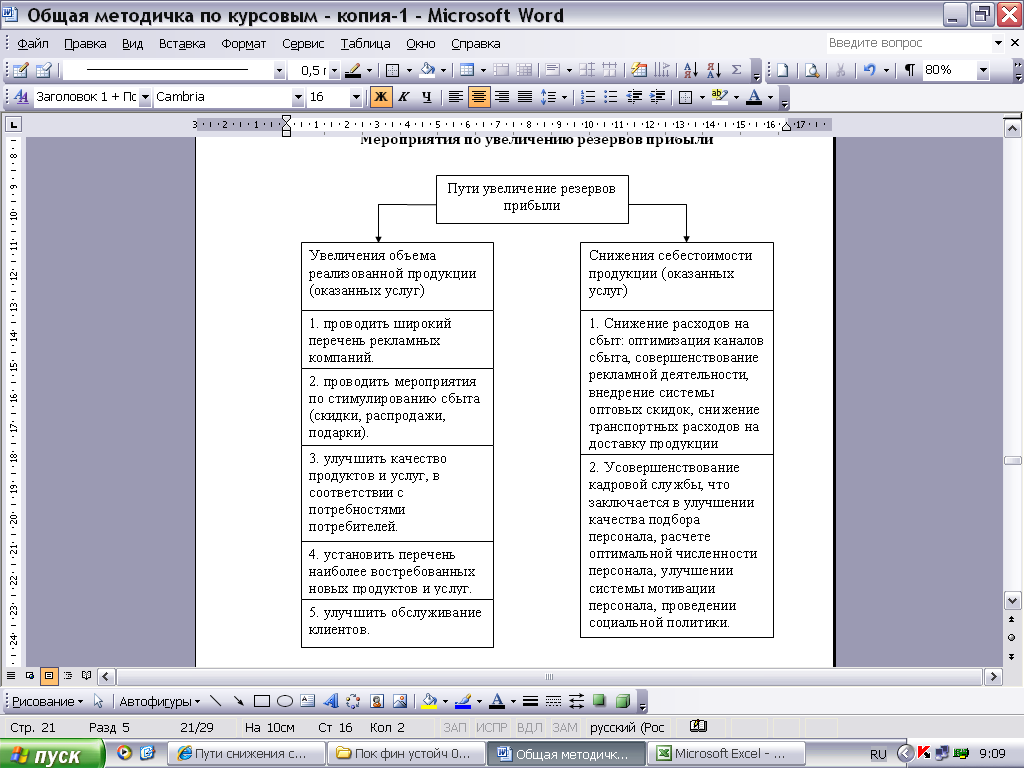Screen dimensions: 1024x768
Task: Click Sort Ascending icon
Action: (x=690, y=70)
